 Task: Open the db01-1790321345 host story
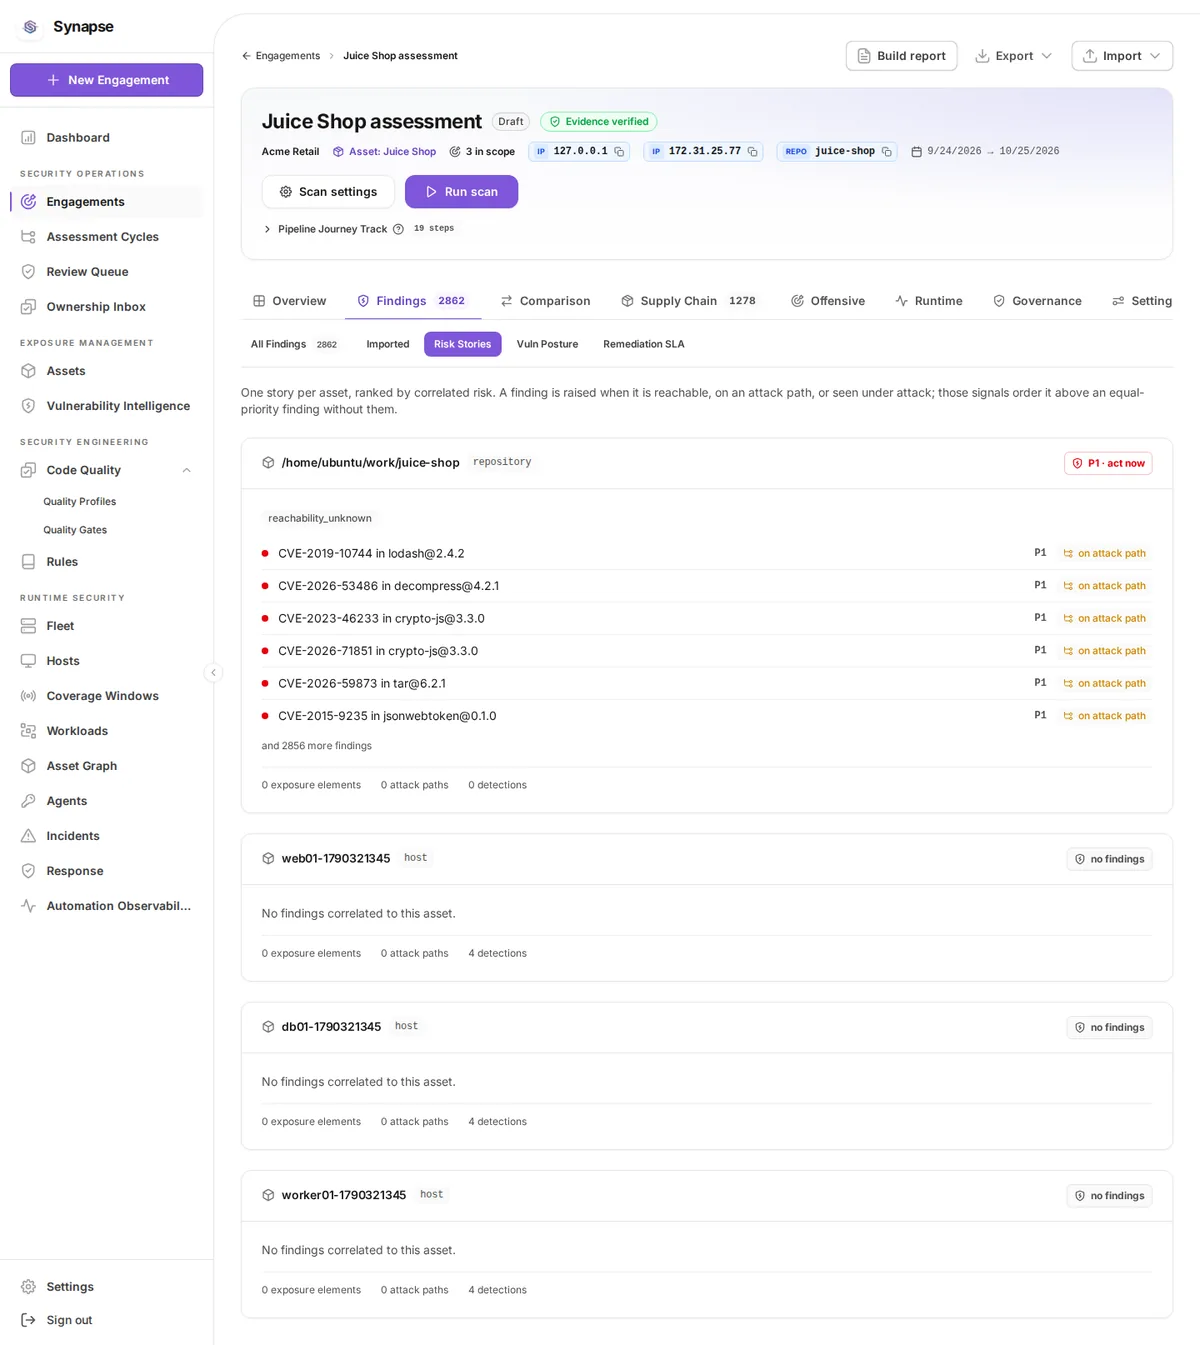pos(331,1027)
